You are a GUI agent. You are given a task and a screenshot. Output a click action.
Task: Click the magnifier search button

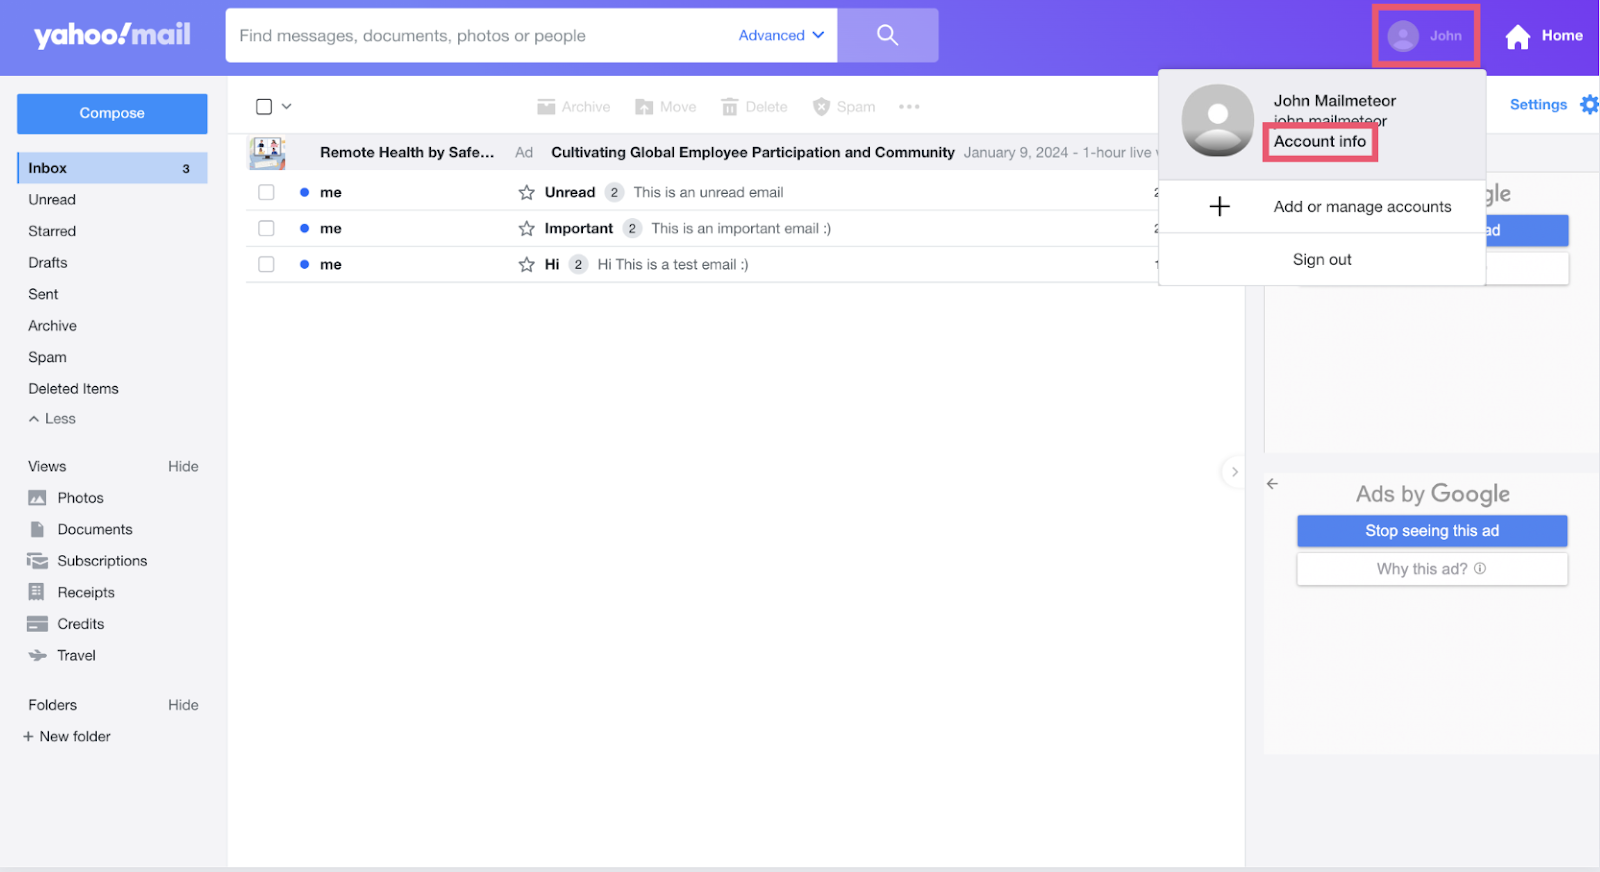click(887, 35)
